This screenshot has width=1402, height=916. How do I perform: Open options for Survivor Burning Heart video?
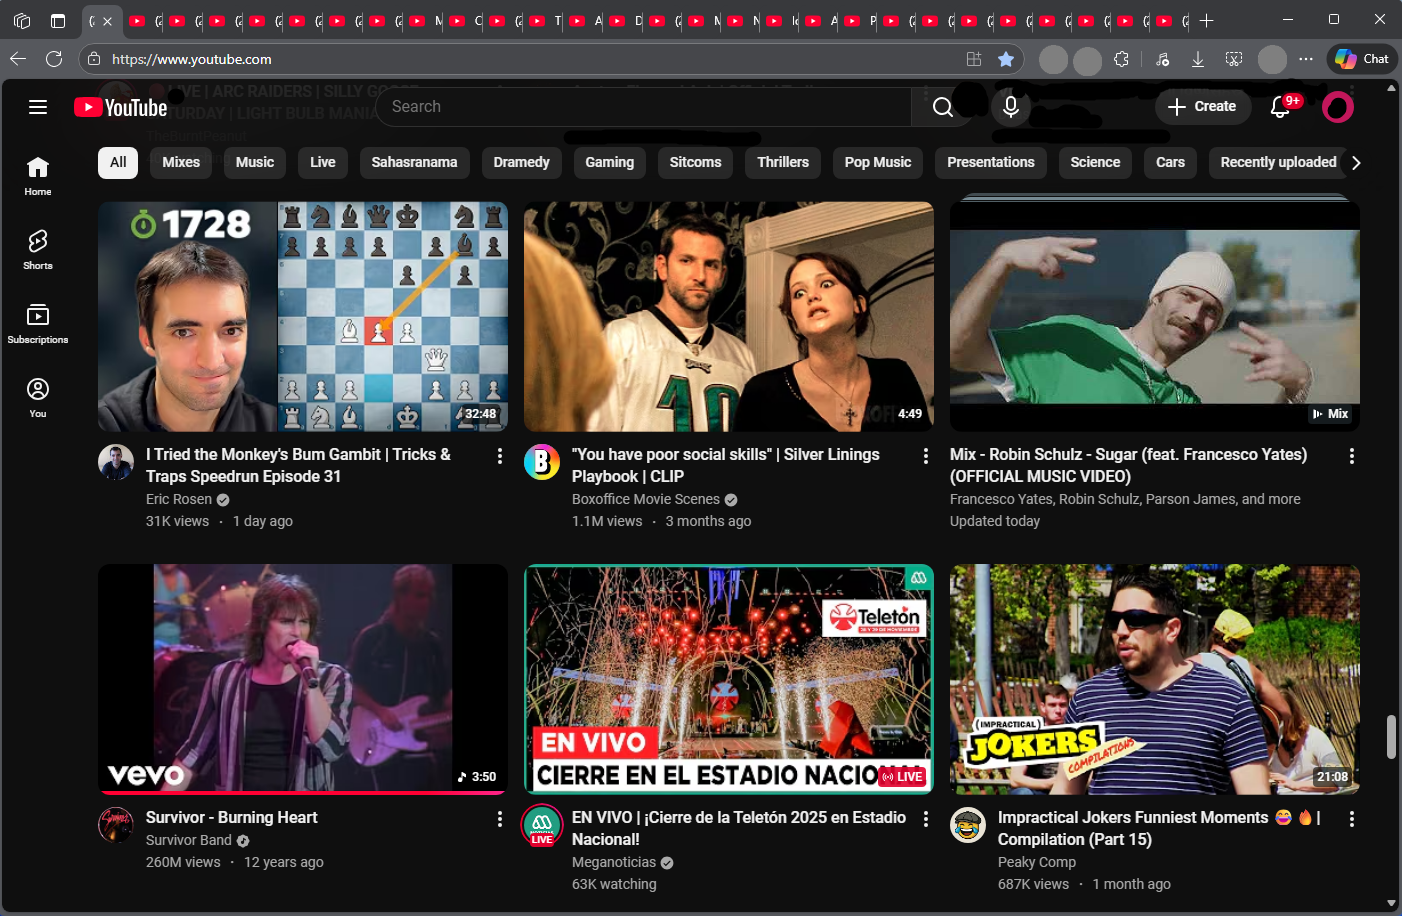pyautogui.click(x=500, y=819)
